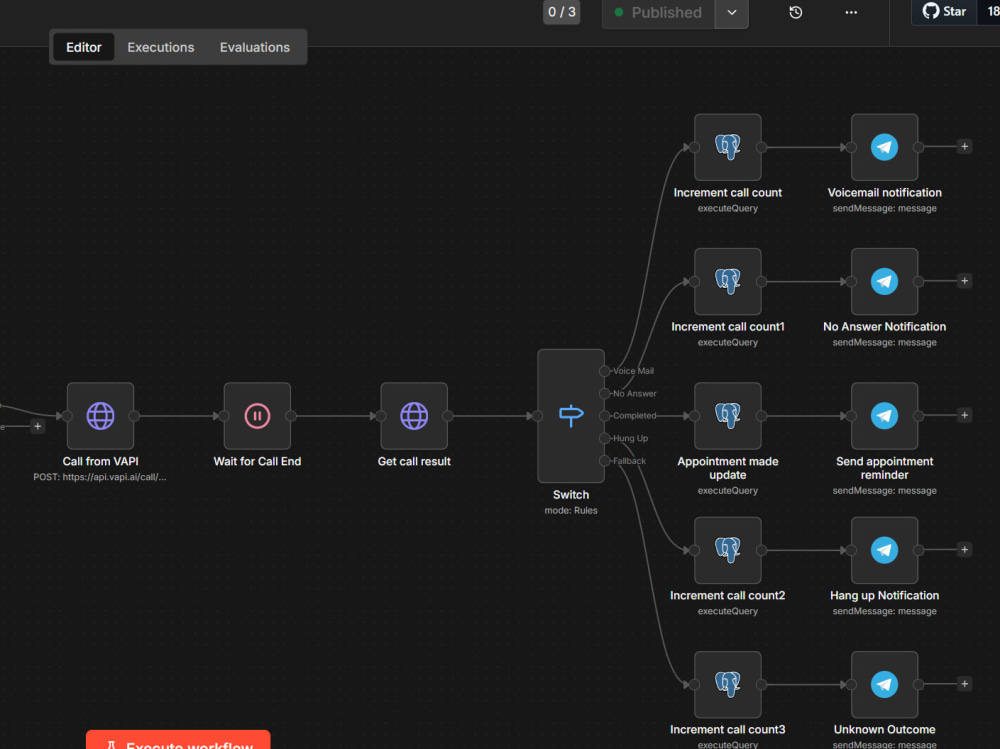The width and height of the screenshot is (1000, 749).
Task: Click the Published status button
Action: [658, 13]
